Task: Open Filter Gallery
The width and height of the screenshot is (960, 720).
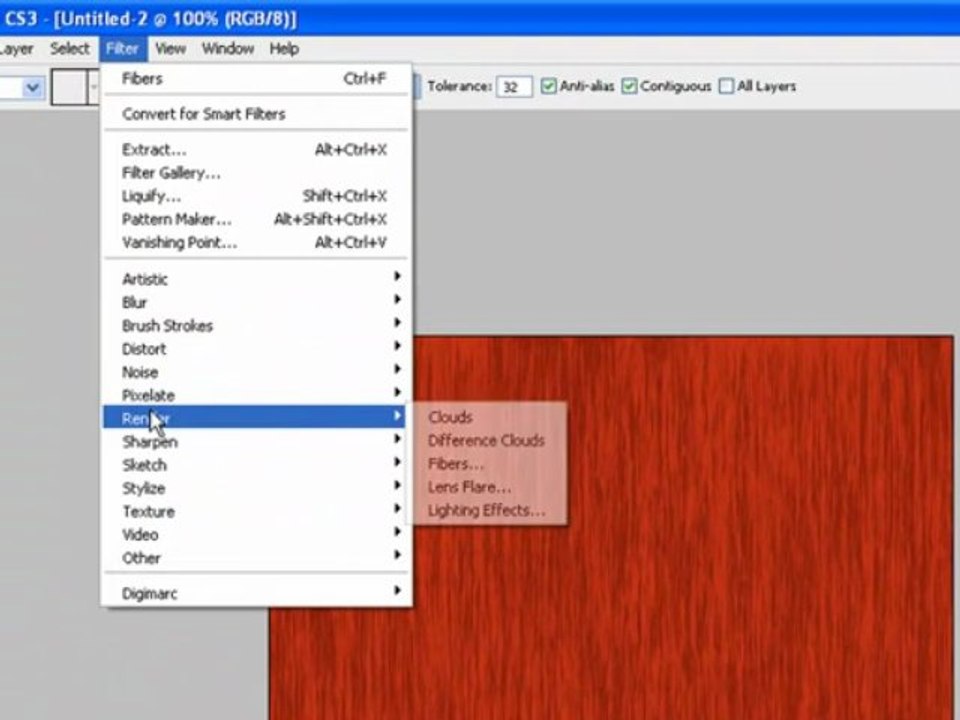Action: click(x=255, y=173)
